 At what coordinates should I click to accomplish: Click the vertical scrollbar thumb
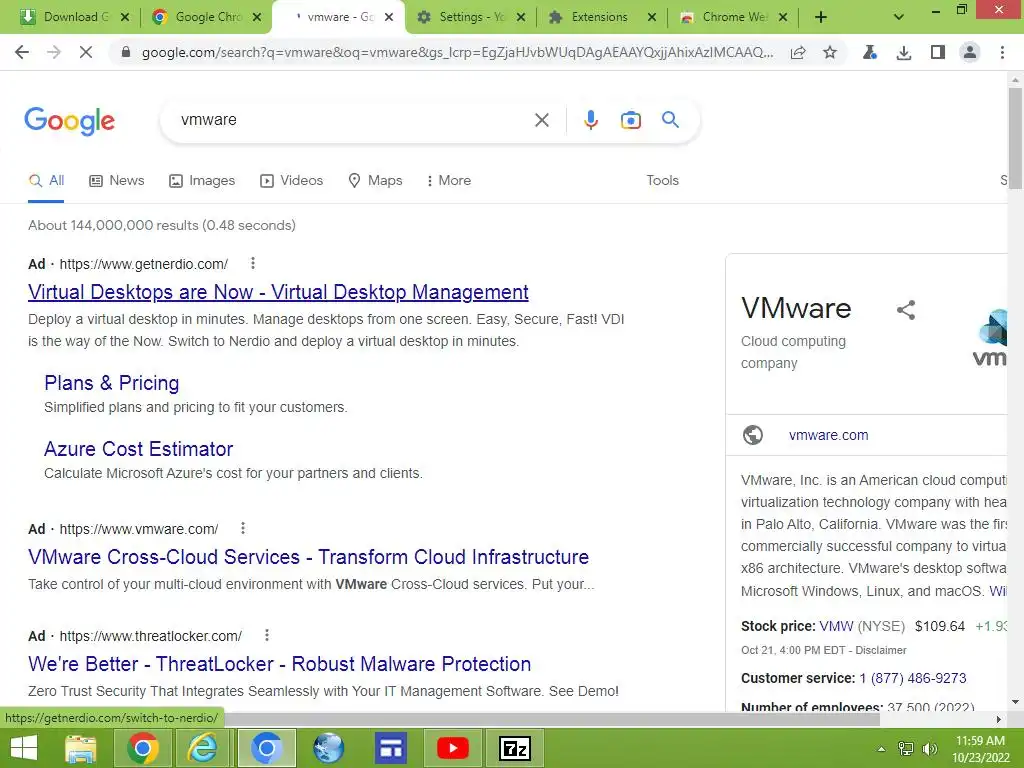click(x=1015, y=137)
